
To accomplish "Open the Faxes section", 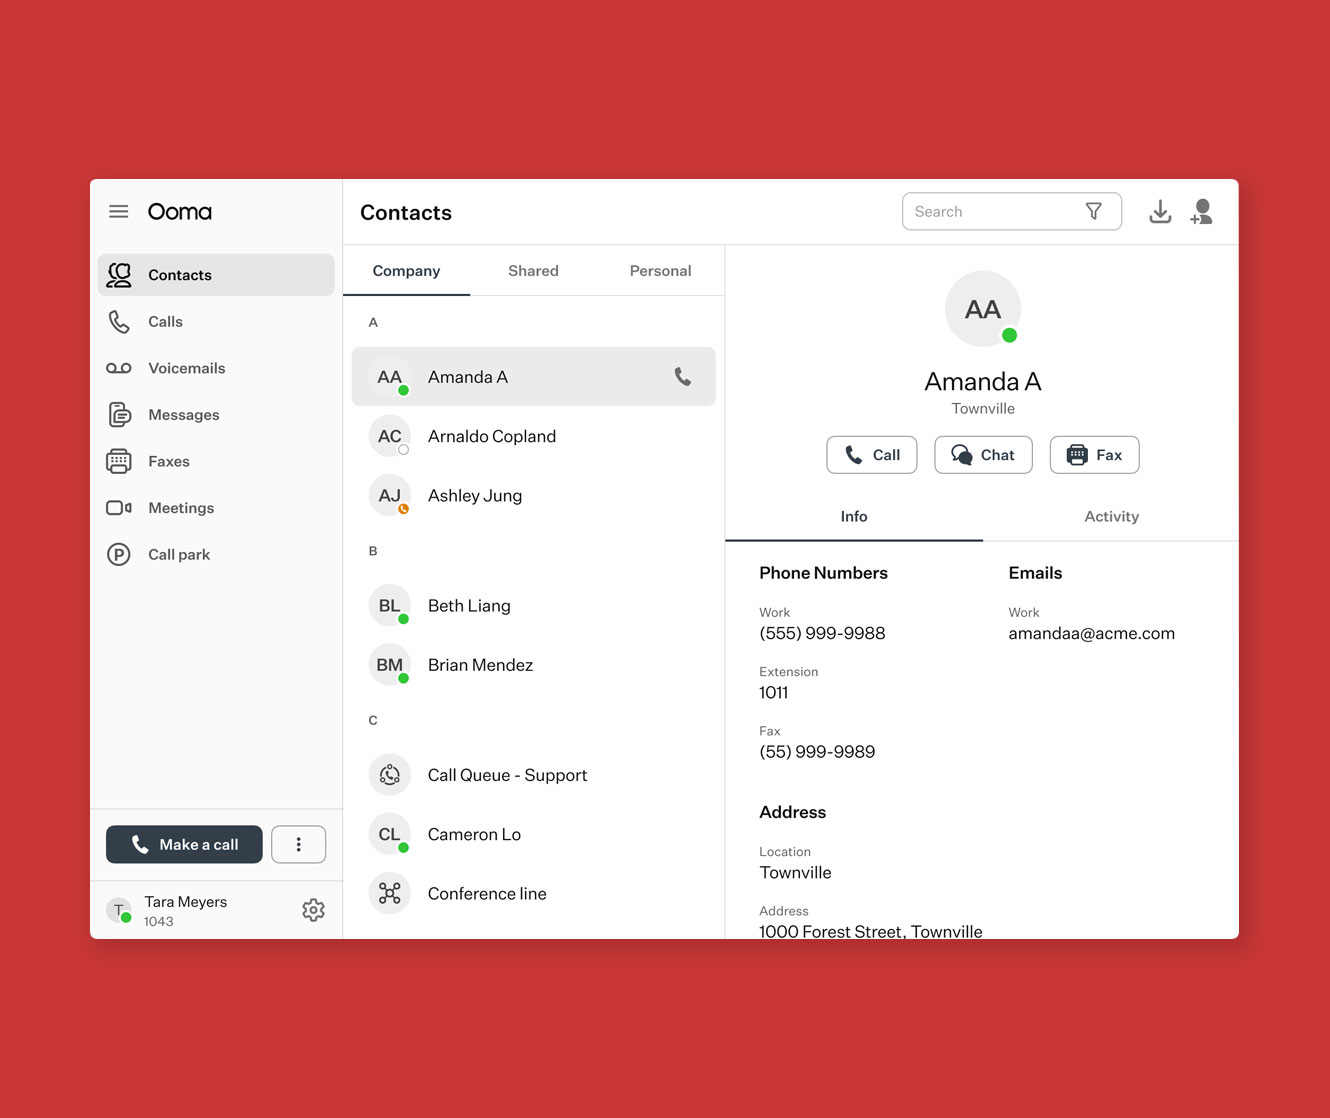I will point(168,462).
